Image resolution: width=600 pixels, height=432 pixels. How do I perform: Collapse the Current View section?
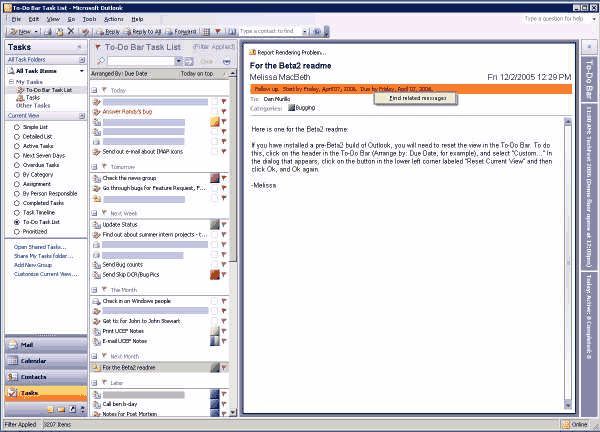[x=82, y=116]
